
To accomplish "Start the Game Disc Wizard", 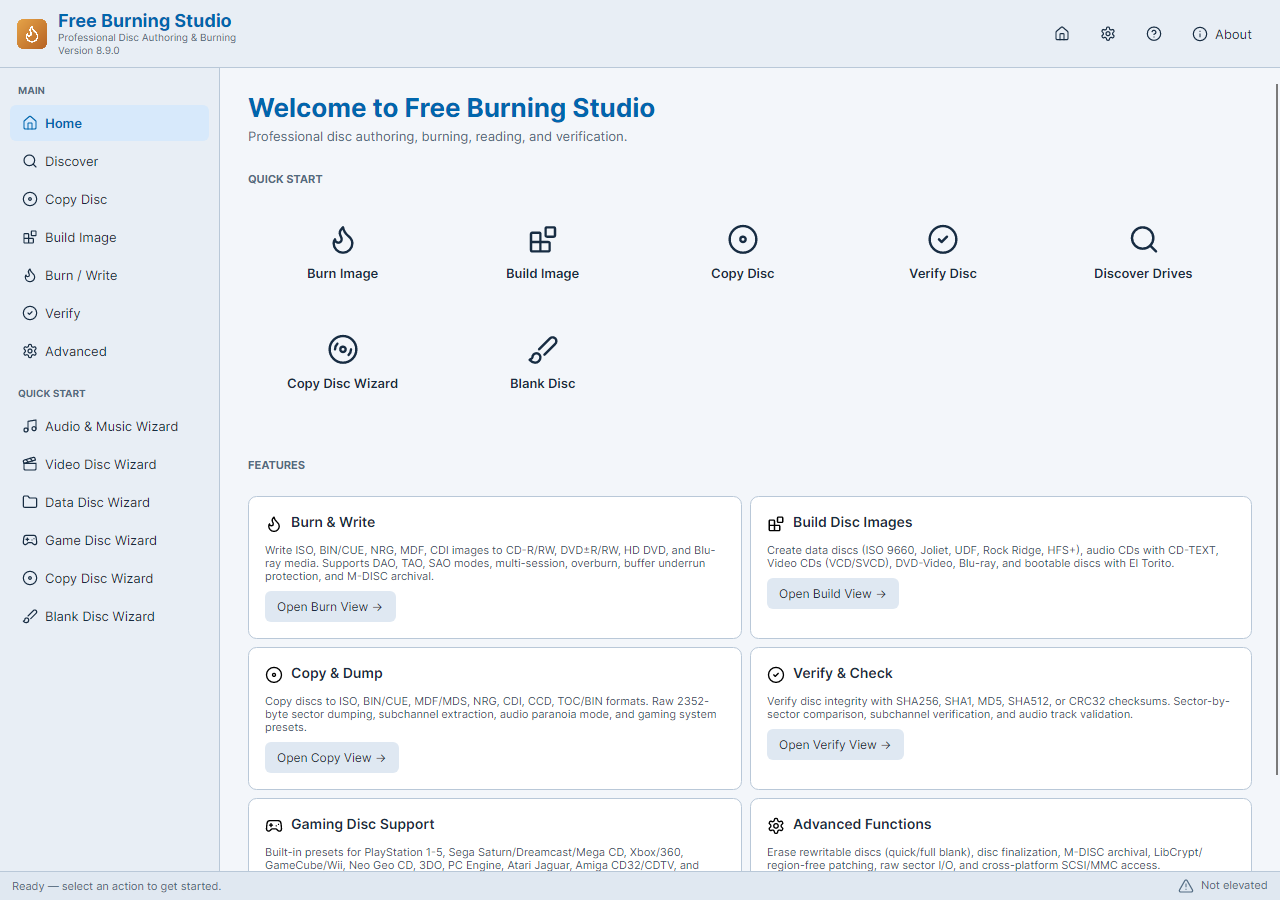I will click(x=110, y=540).
